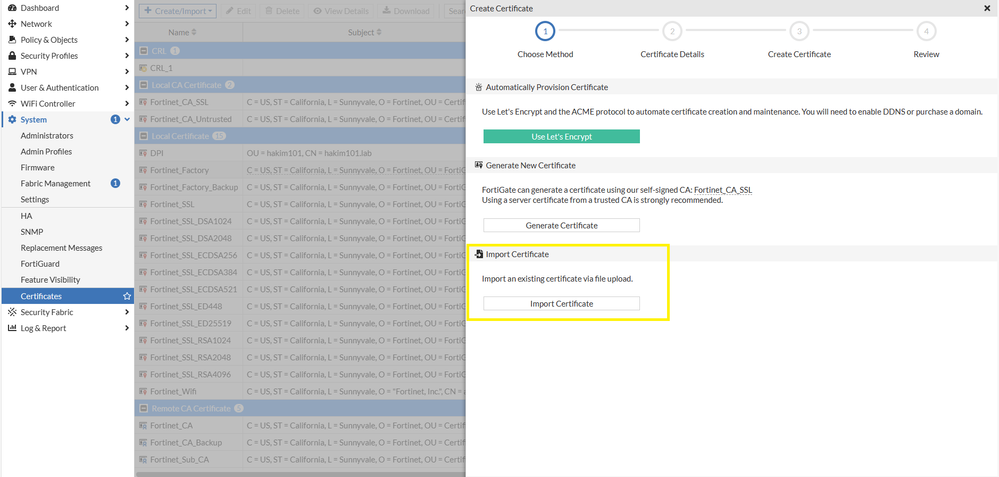Toggle the favorite star on Certificates
The width and height of the screenshot is (999, 477).
coord(127,296)
